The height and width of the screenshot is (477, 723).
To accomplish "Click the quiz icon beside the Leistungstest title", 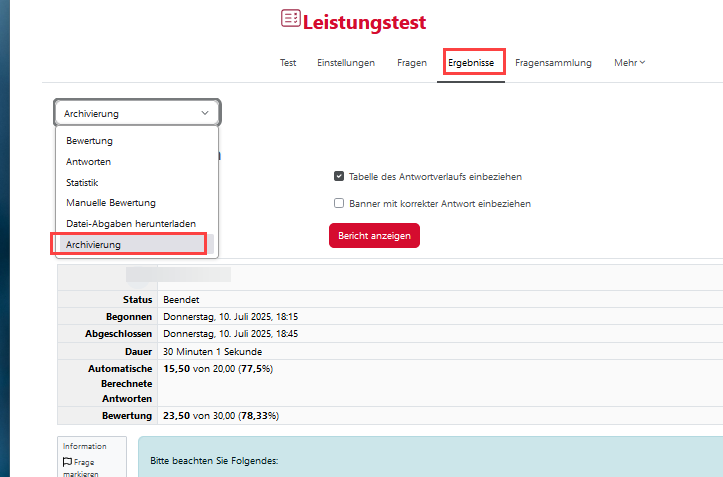I will pos(290,19).
